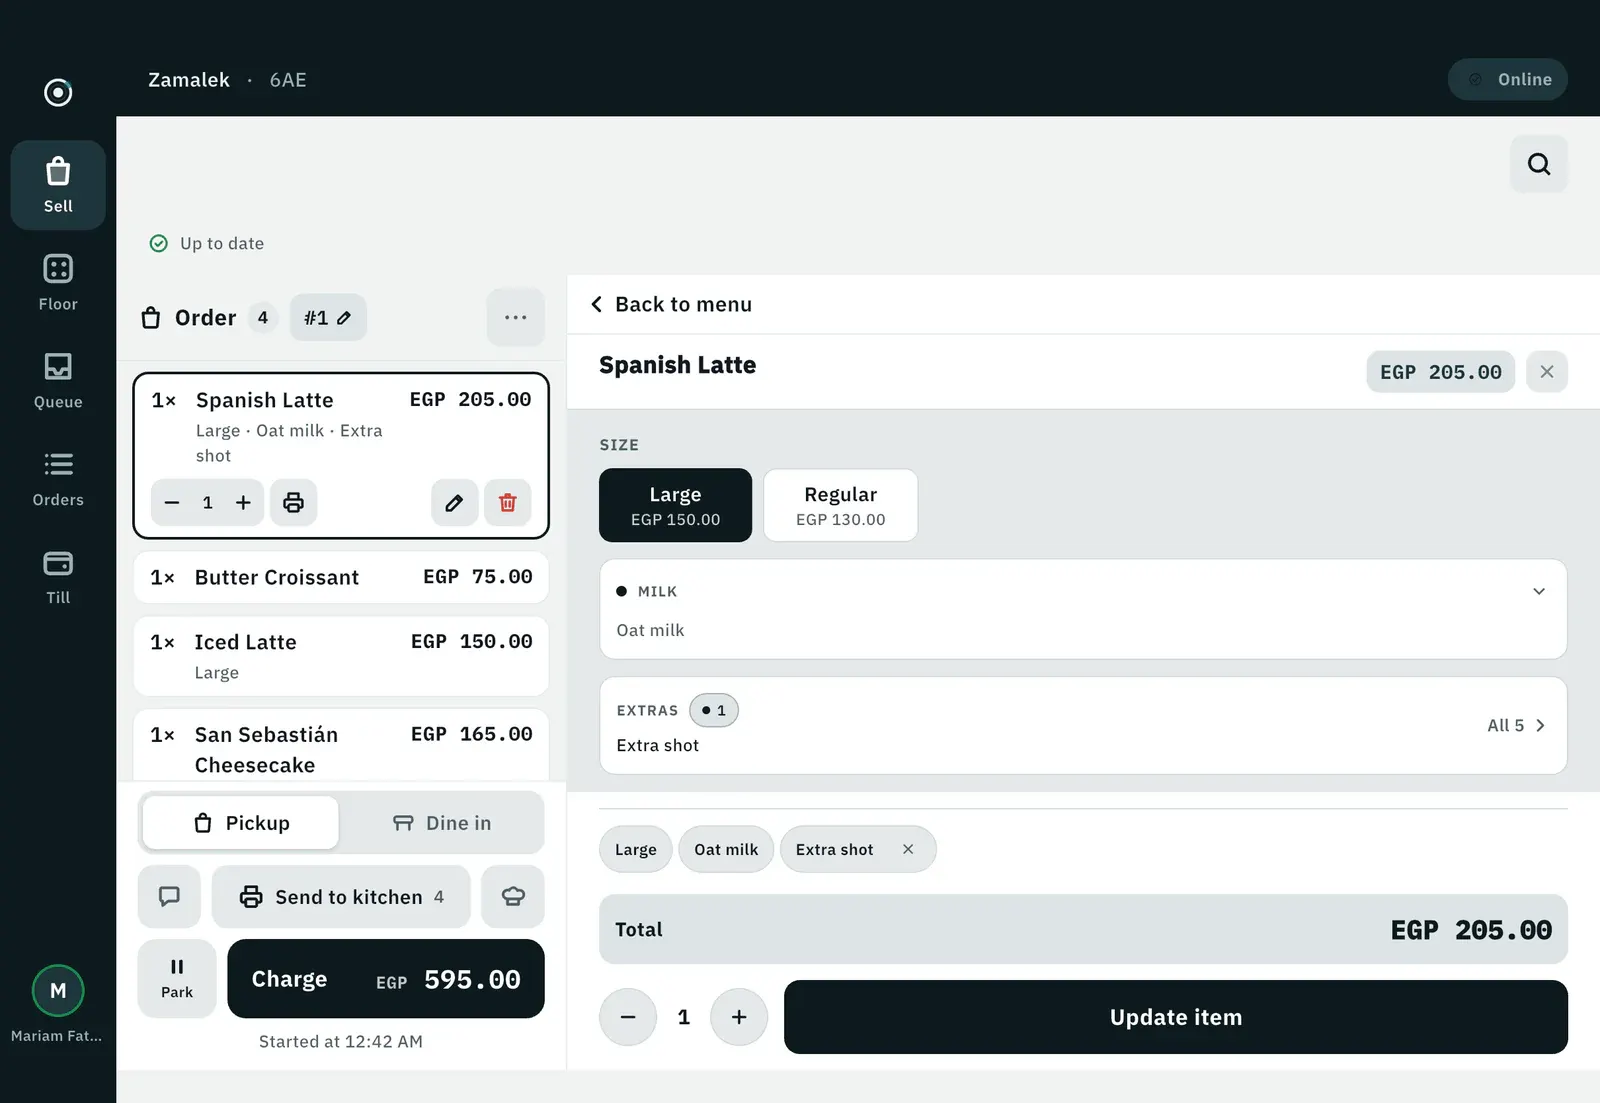Charge EGP 595.00
This screenshot has height=1103, width=1600.
click(386, 978)
